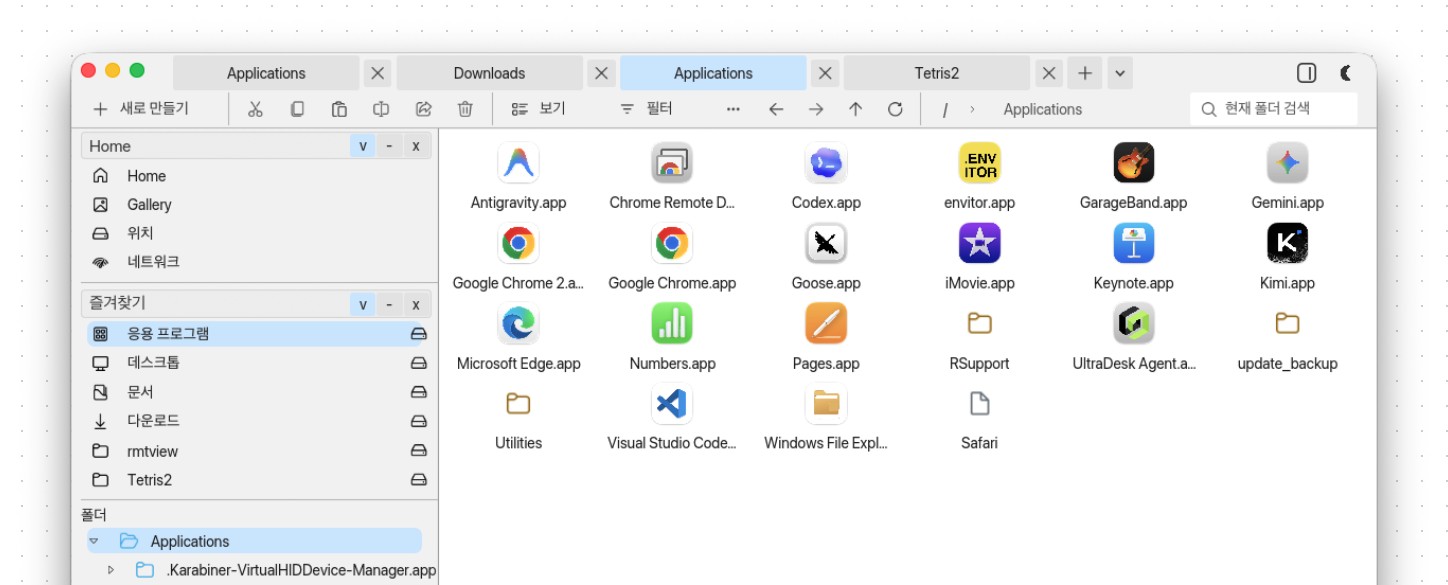The image size is (1448, 585).
Task: Switch to the Downloads tab
Action: coord(489,73)
